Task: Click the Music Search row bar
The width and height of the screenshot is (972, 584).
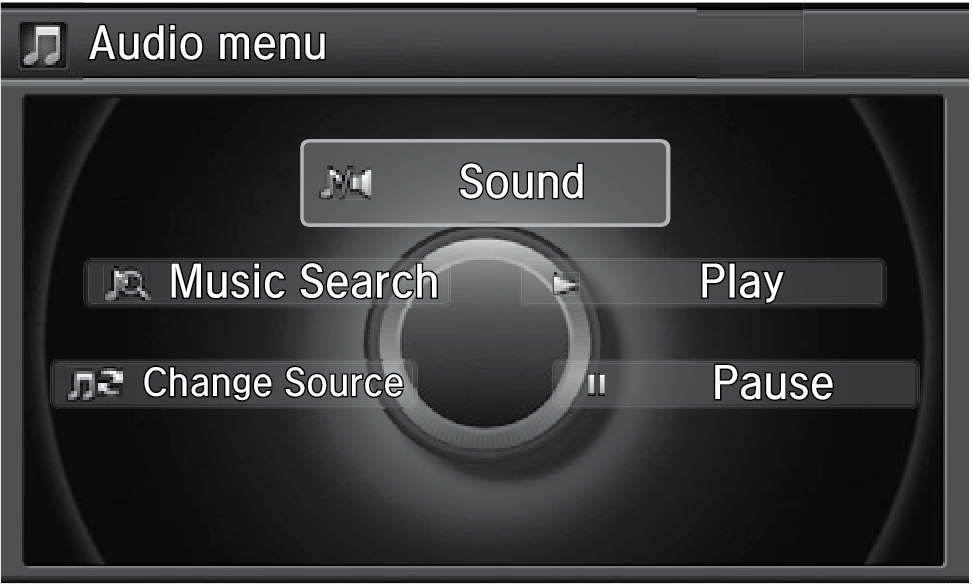Action: click(267, 283)
